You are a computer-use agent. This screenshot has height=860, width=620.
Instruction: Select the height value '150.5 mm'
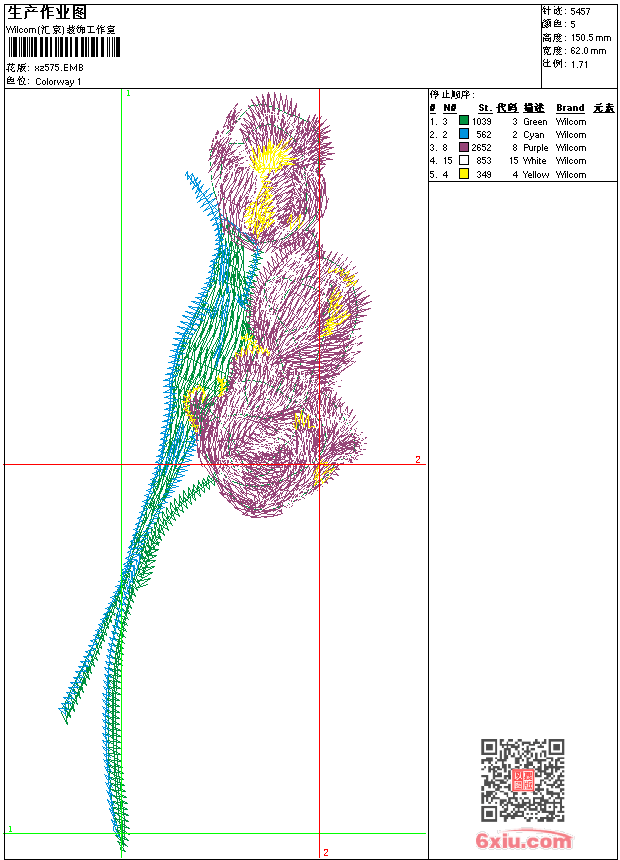coord(591,38)
